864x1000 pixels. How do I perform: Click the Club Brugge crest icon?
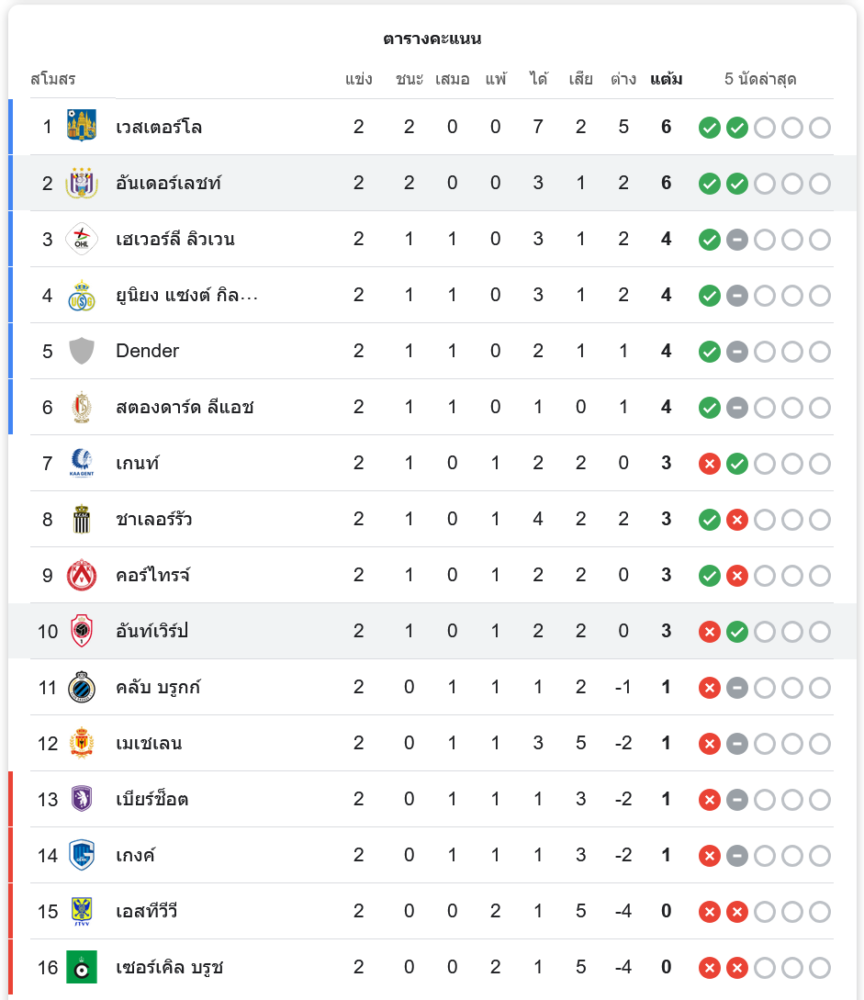(81, 687)
